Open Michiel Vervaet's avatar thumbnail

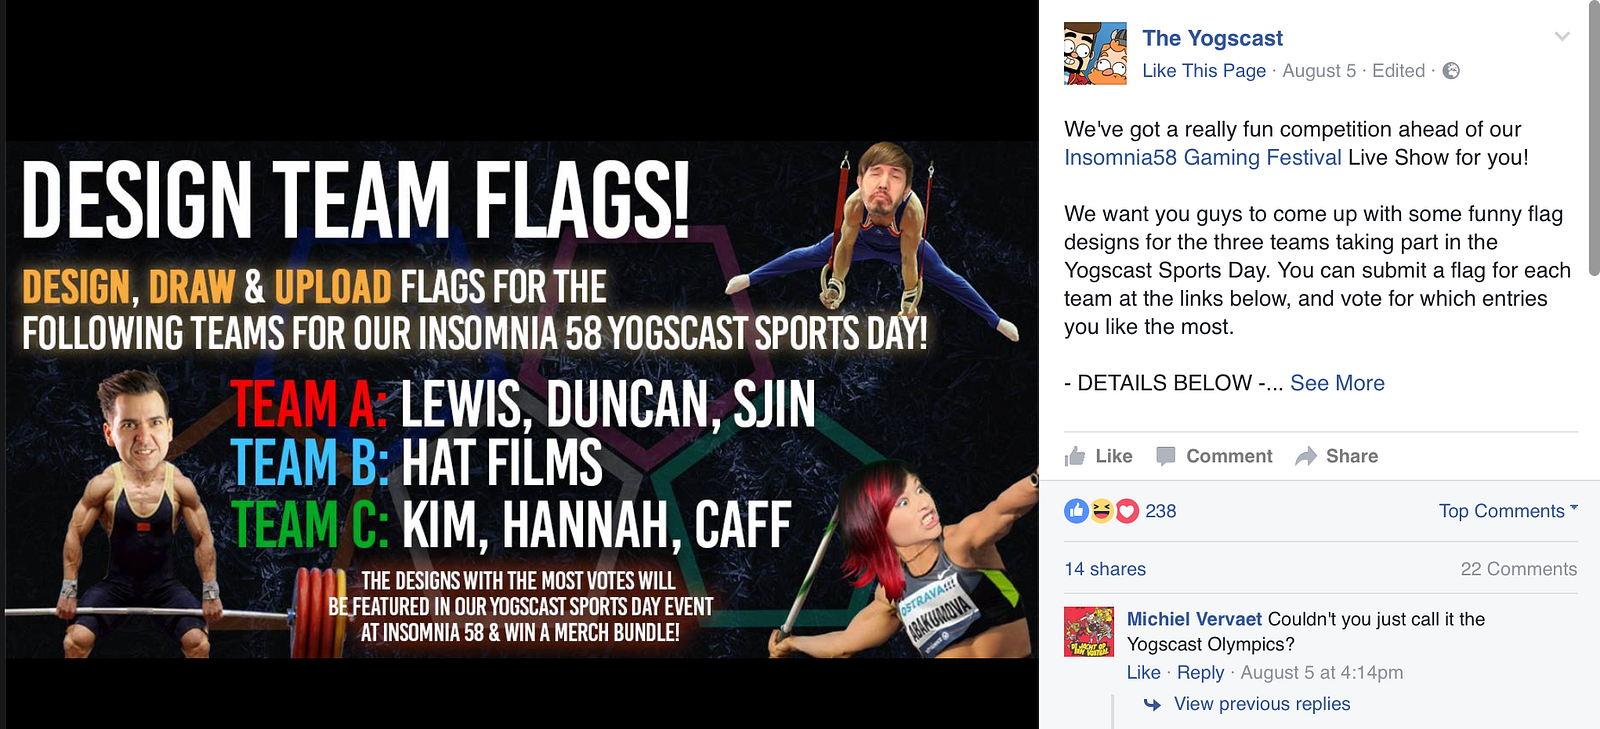[x=1089, y=631]
